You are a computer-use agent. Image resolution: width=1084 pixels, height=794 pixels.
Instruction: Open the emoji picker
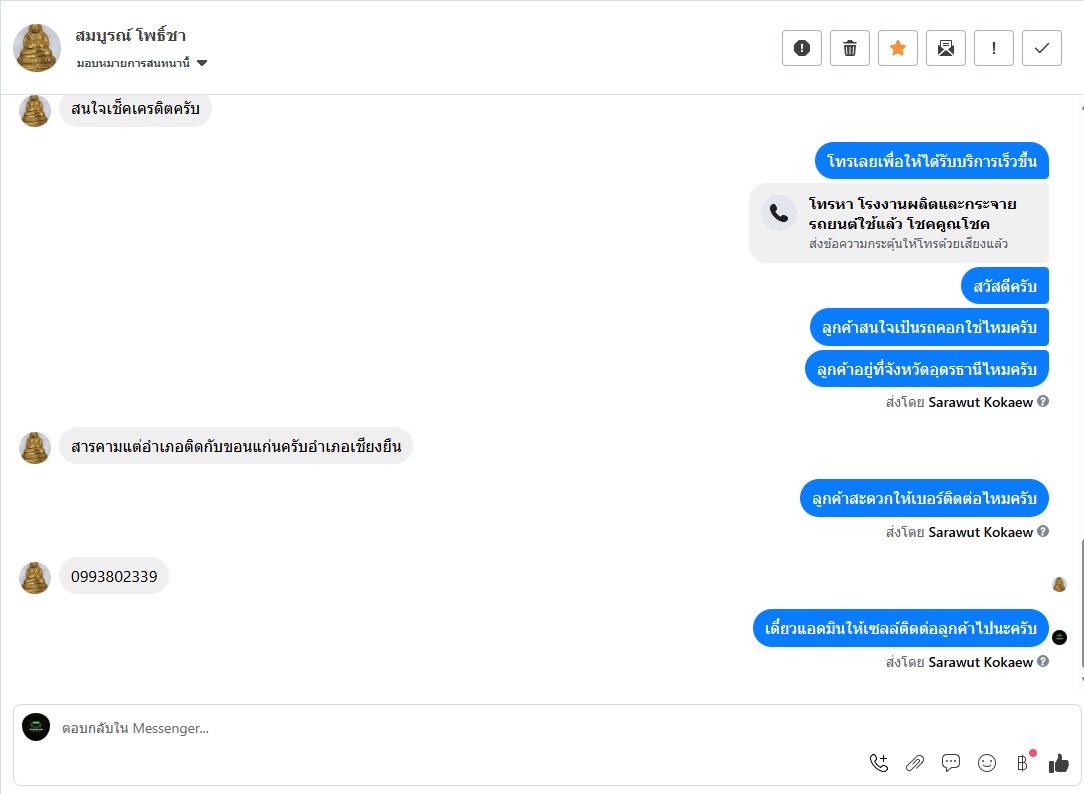click(x=987, y=763)
